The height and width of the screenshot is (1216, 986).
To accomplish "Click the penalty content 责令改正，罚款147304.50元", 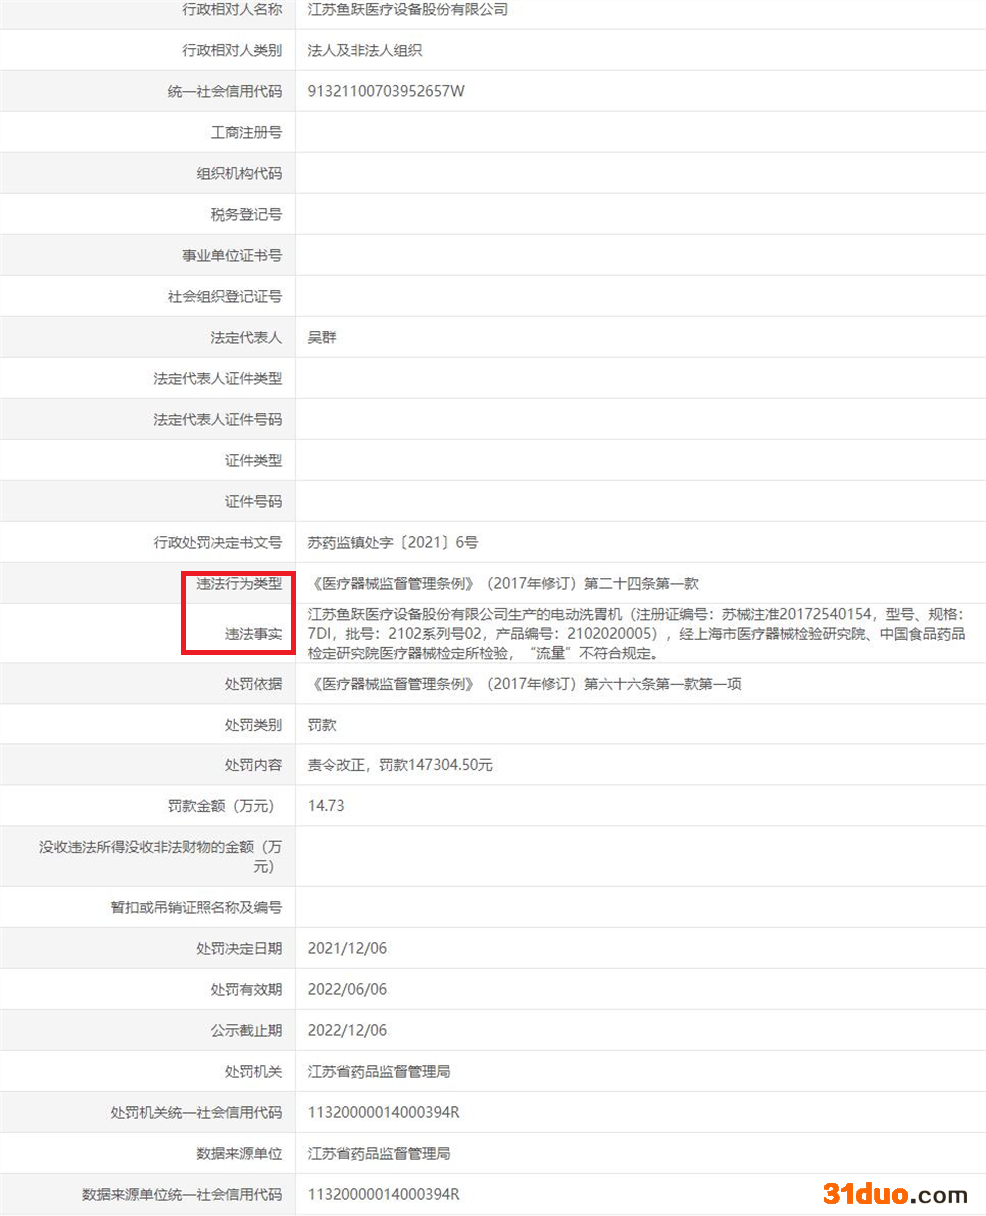I will pos(400,765).
